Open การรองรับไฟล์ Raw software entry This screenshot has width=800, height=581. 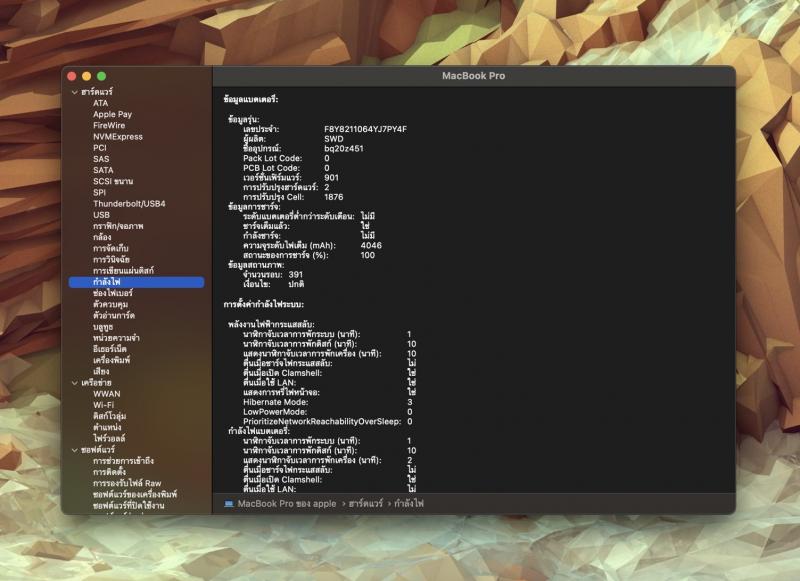pyautogui.click(x=127, y=483)
